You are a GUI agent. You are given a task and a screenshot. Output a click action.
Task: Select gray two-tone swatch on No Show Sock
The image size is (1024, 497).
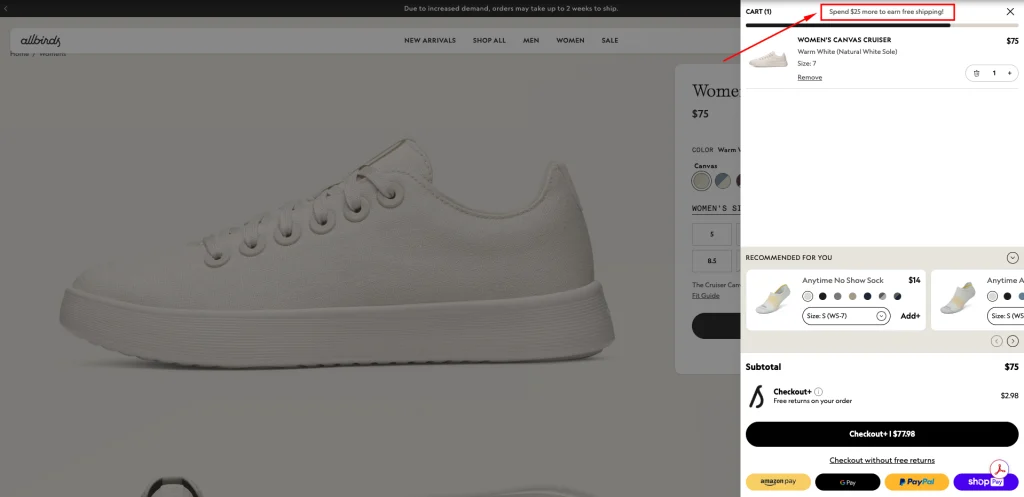point(883,296)
